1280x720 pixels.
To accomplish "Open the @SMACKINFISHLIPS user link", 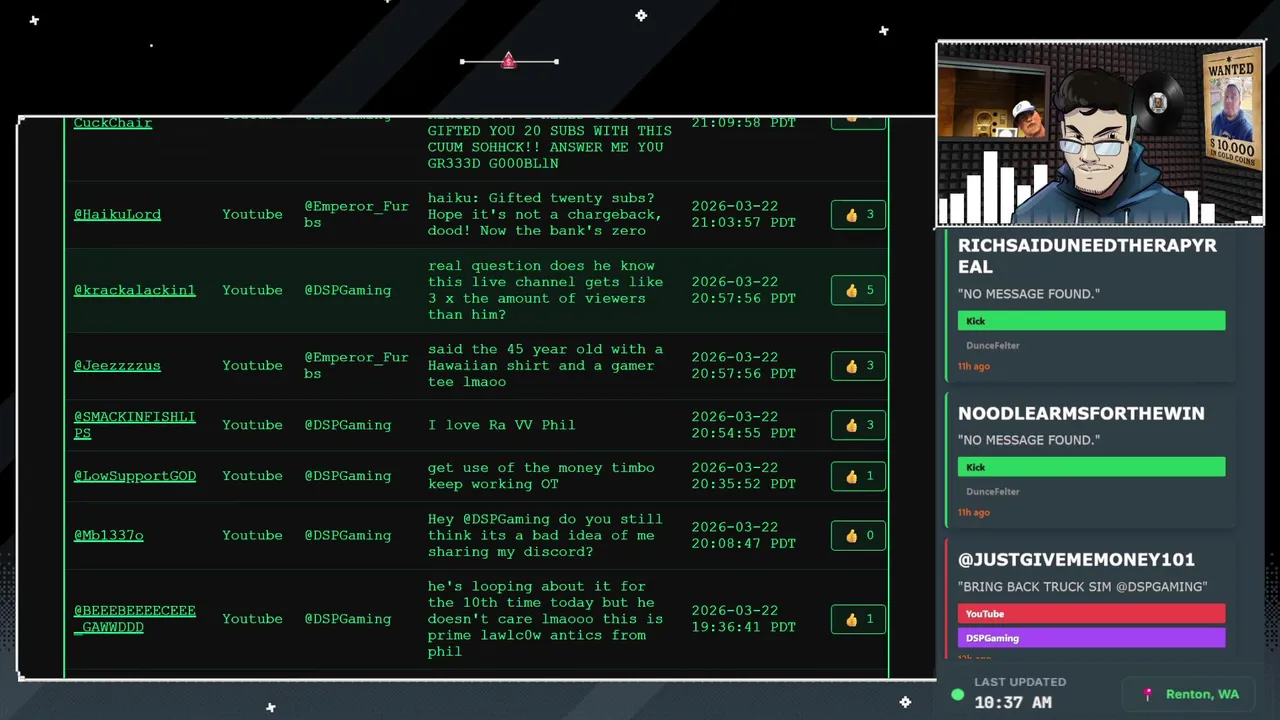I will tap(134, 425).
